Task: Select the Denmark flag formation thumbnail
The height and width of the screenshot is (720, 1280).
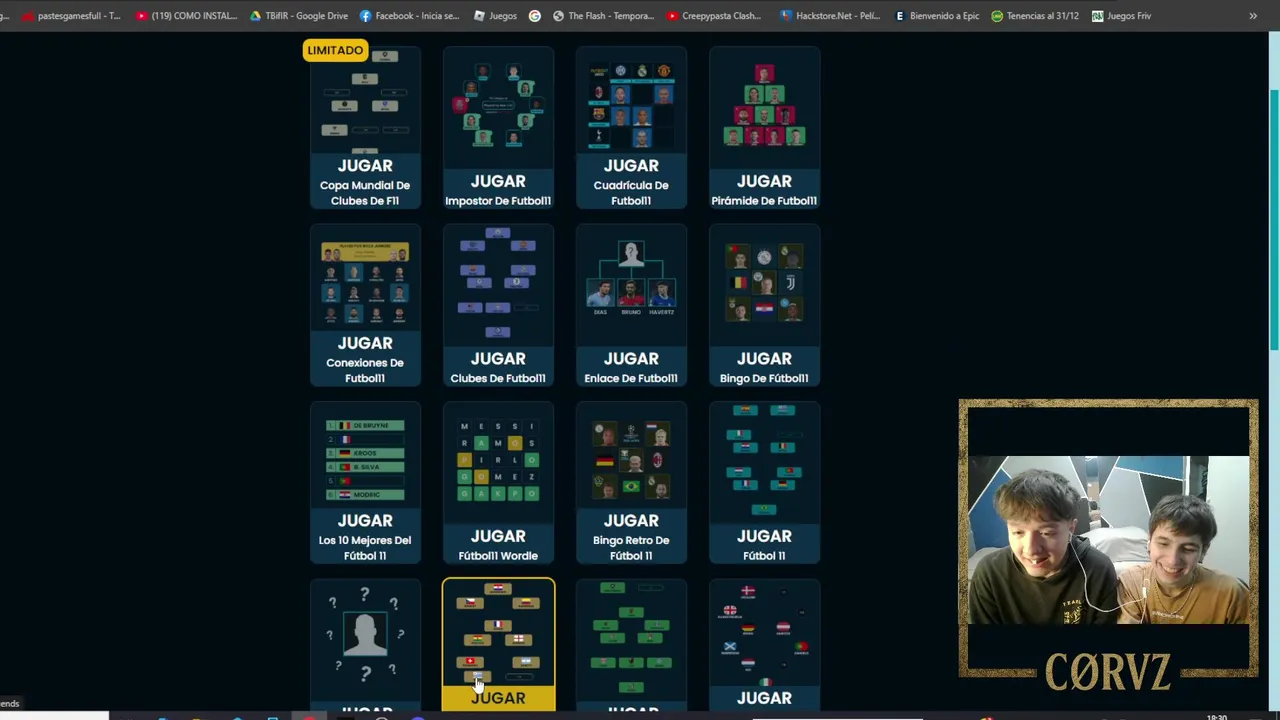Action: (x=764, y=634)
